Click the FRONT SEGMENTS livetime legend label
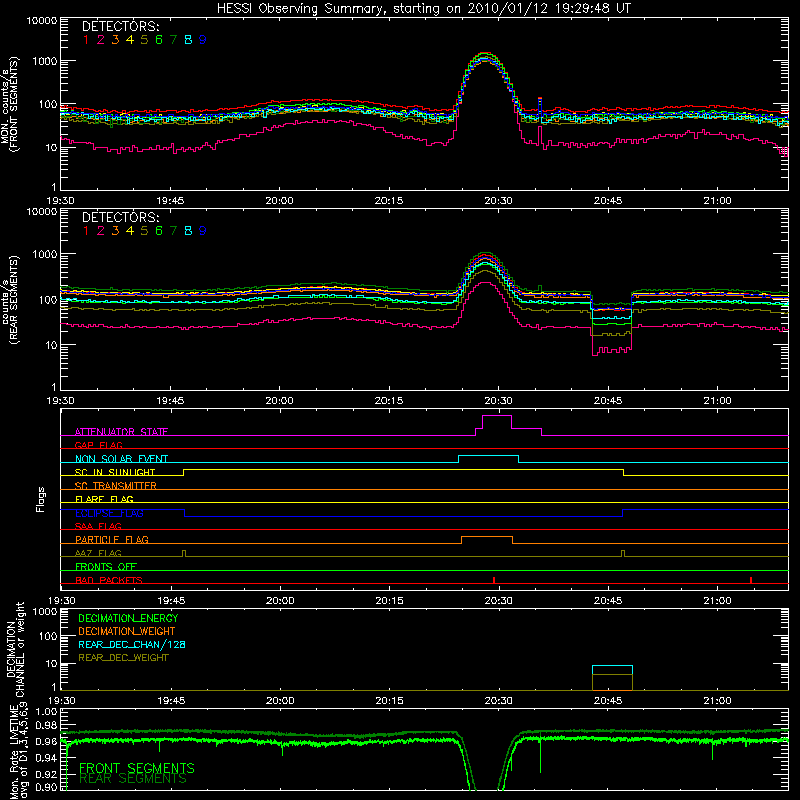This screenshot has height=800, width=800. coord(137,768)
